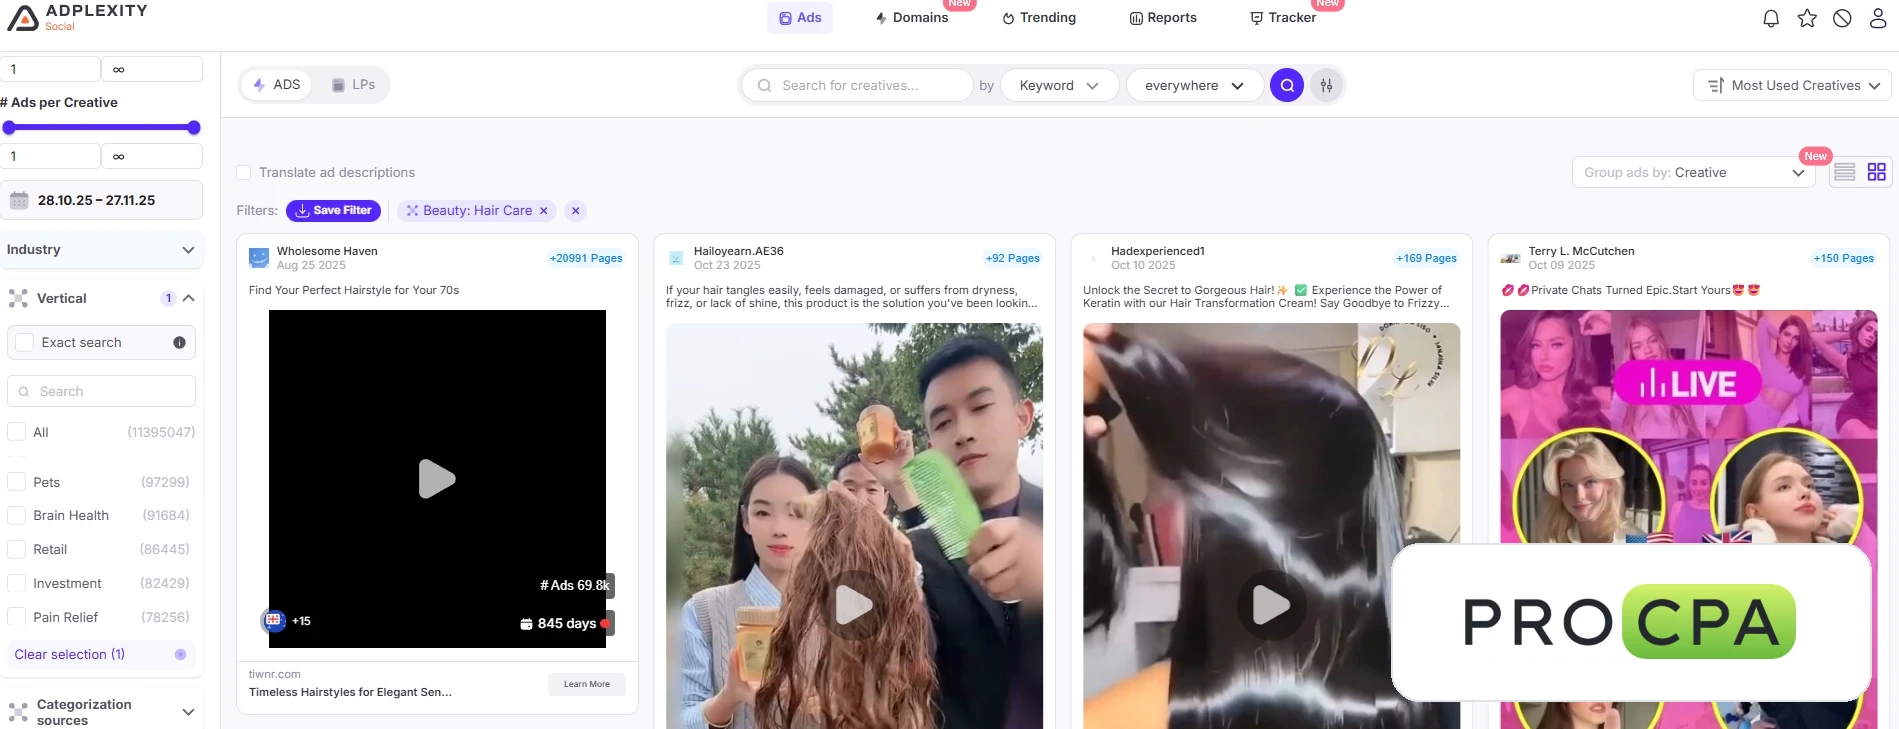Open advanced search filter settings icon
Screen dimensions: 1899x729
click(x=1326, y=85)
